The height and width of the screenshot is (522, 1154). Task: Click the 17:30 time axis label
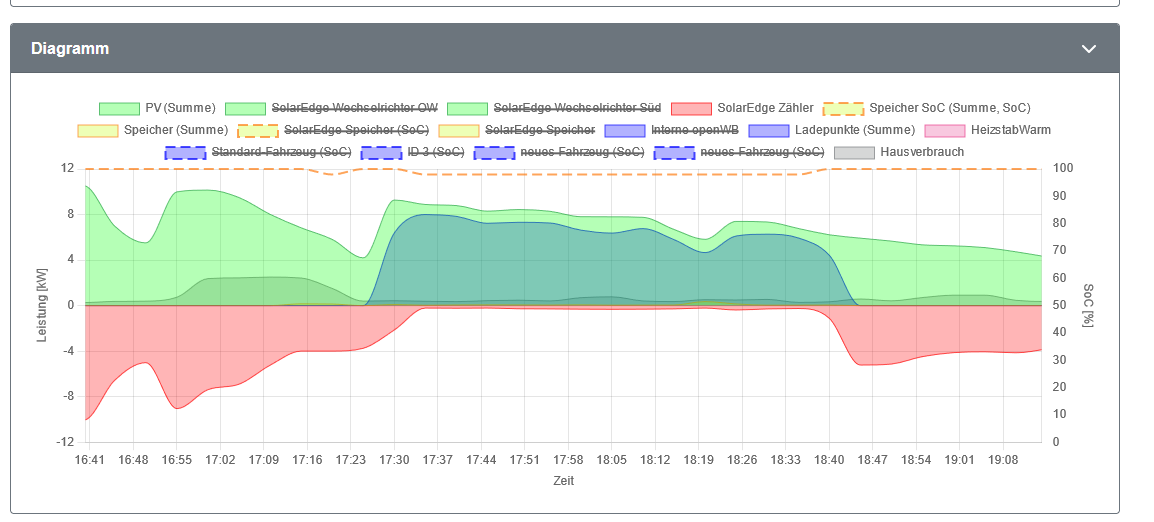click(394, 460)
